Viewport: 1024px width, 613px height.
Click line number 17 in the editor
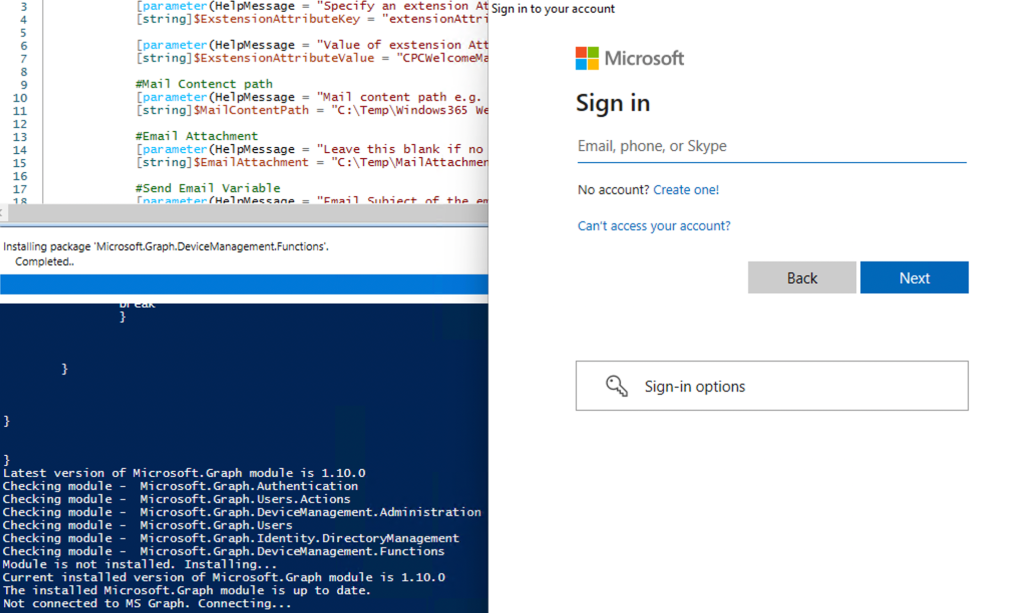coord(20,189)
